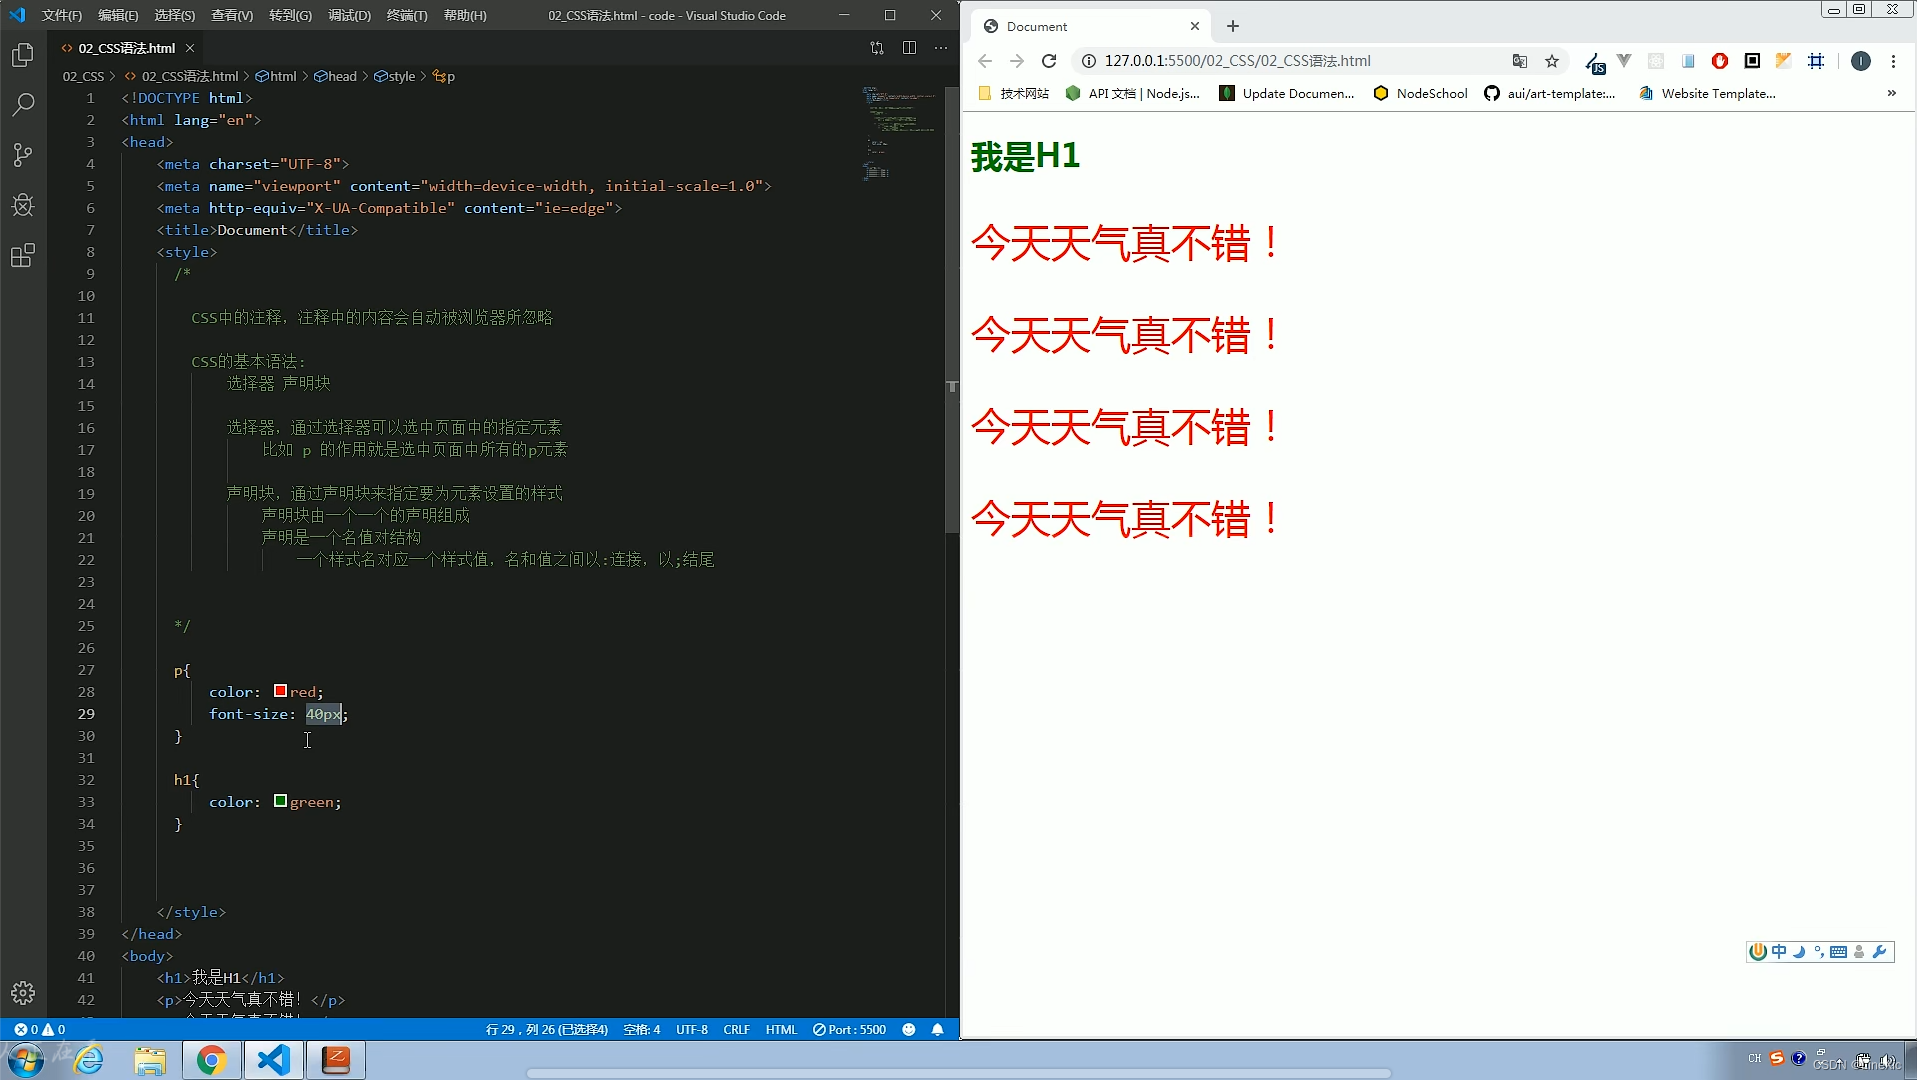Bookmark this page with star icon
The height and width of the screenshot is (1080, 1917).
tap(1551, 61)
